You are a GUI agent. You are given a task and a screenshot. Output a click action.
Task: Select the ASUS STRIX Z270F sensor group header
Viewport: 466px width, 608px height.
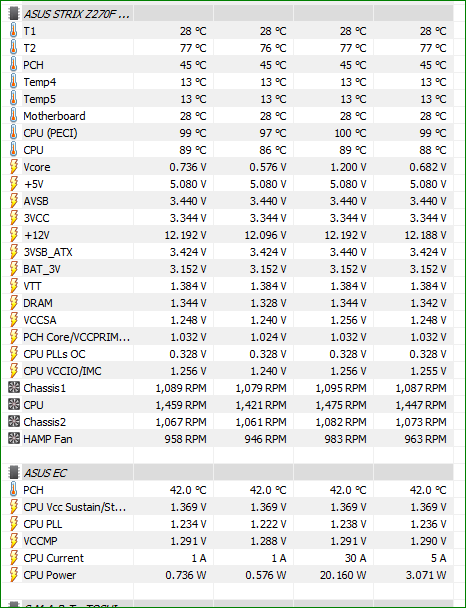point(230,14)
